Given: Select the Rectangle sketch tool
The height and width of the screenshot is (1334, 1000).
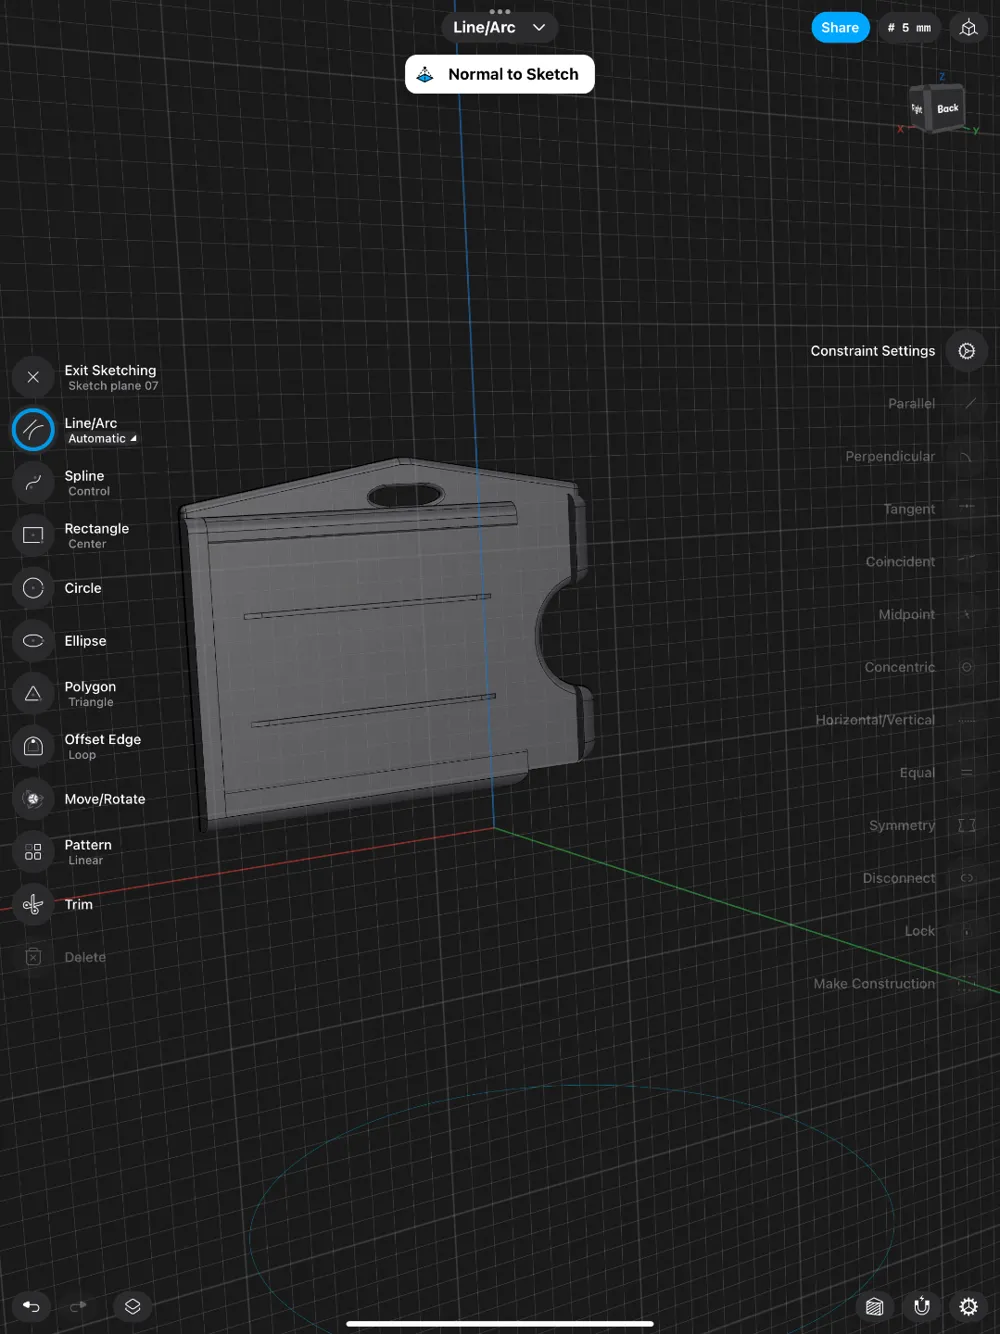Looking at the screenshot, I should (x=33, y=535).
